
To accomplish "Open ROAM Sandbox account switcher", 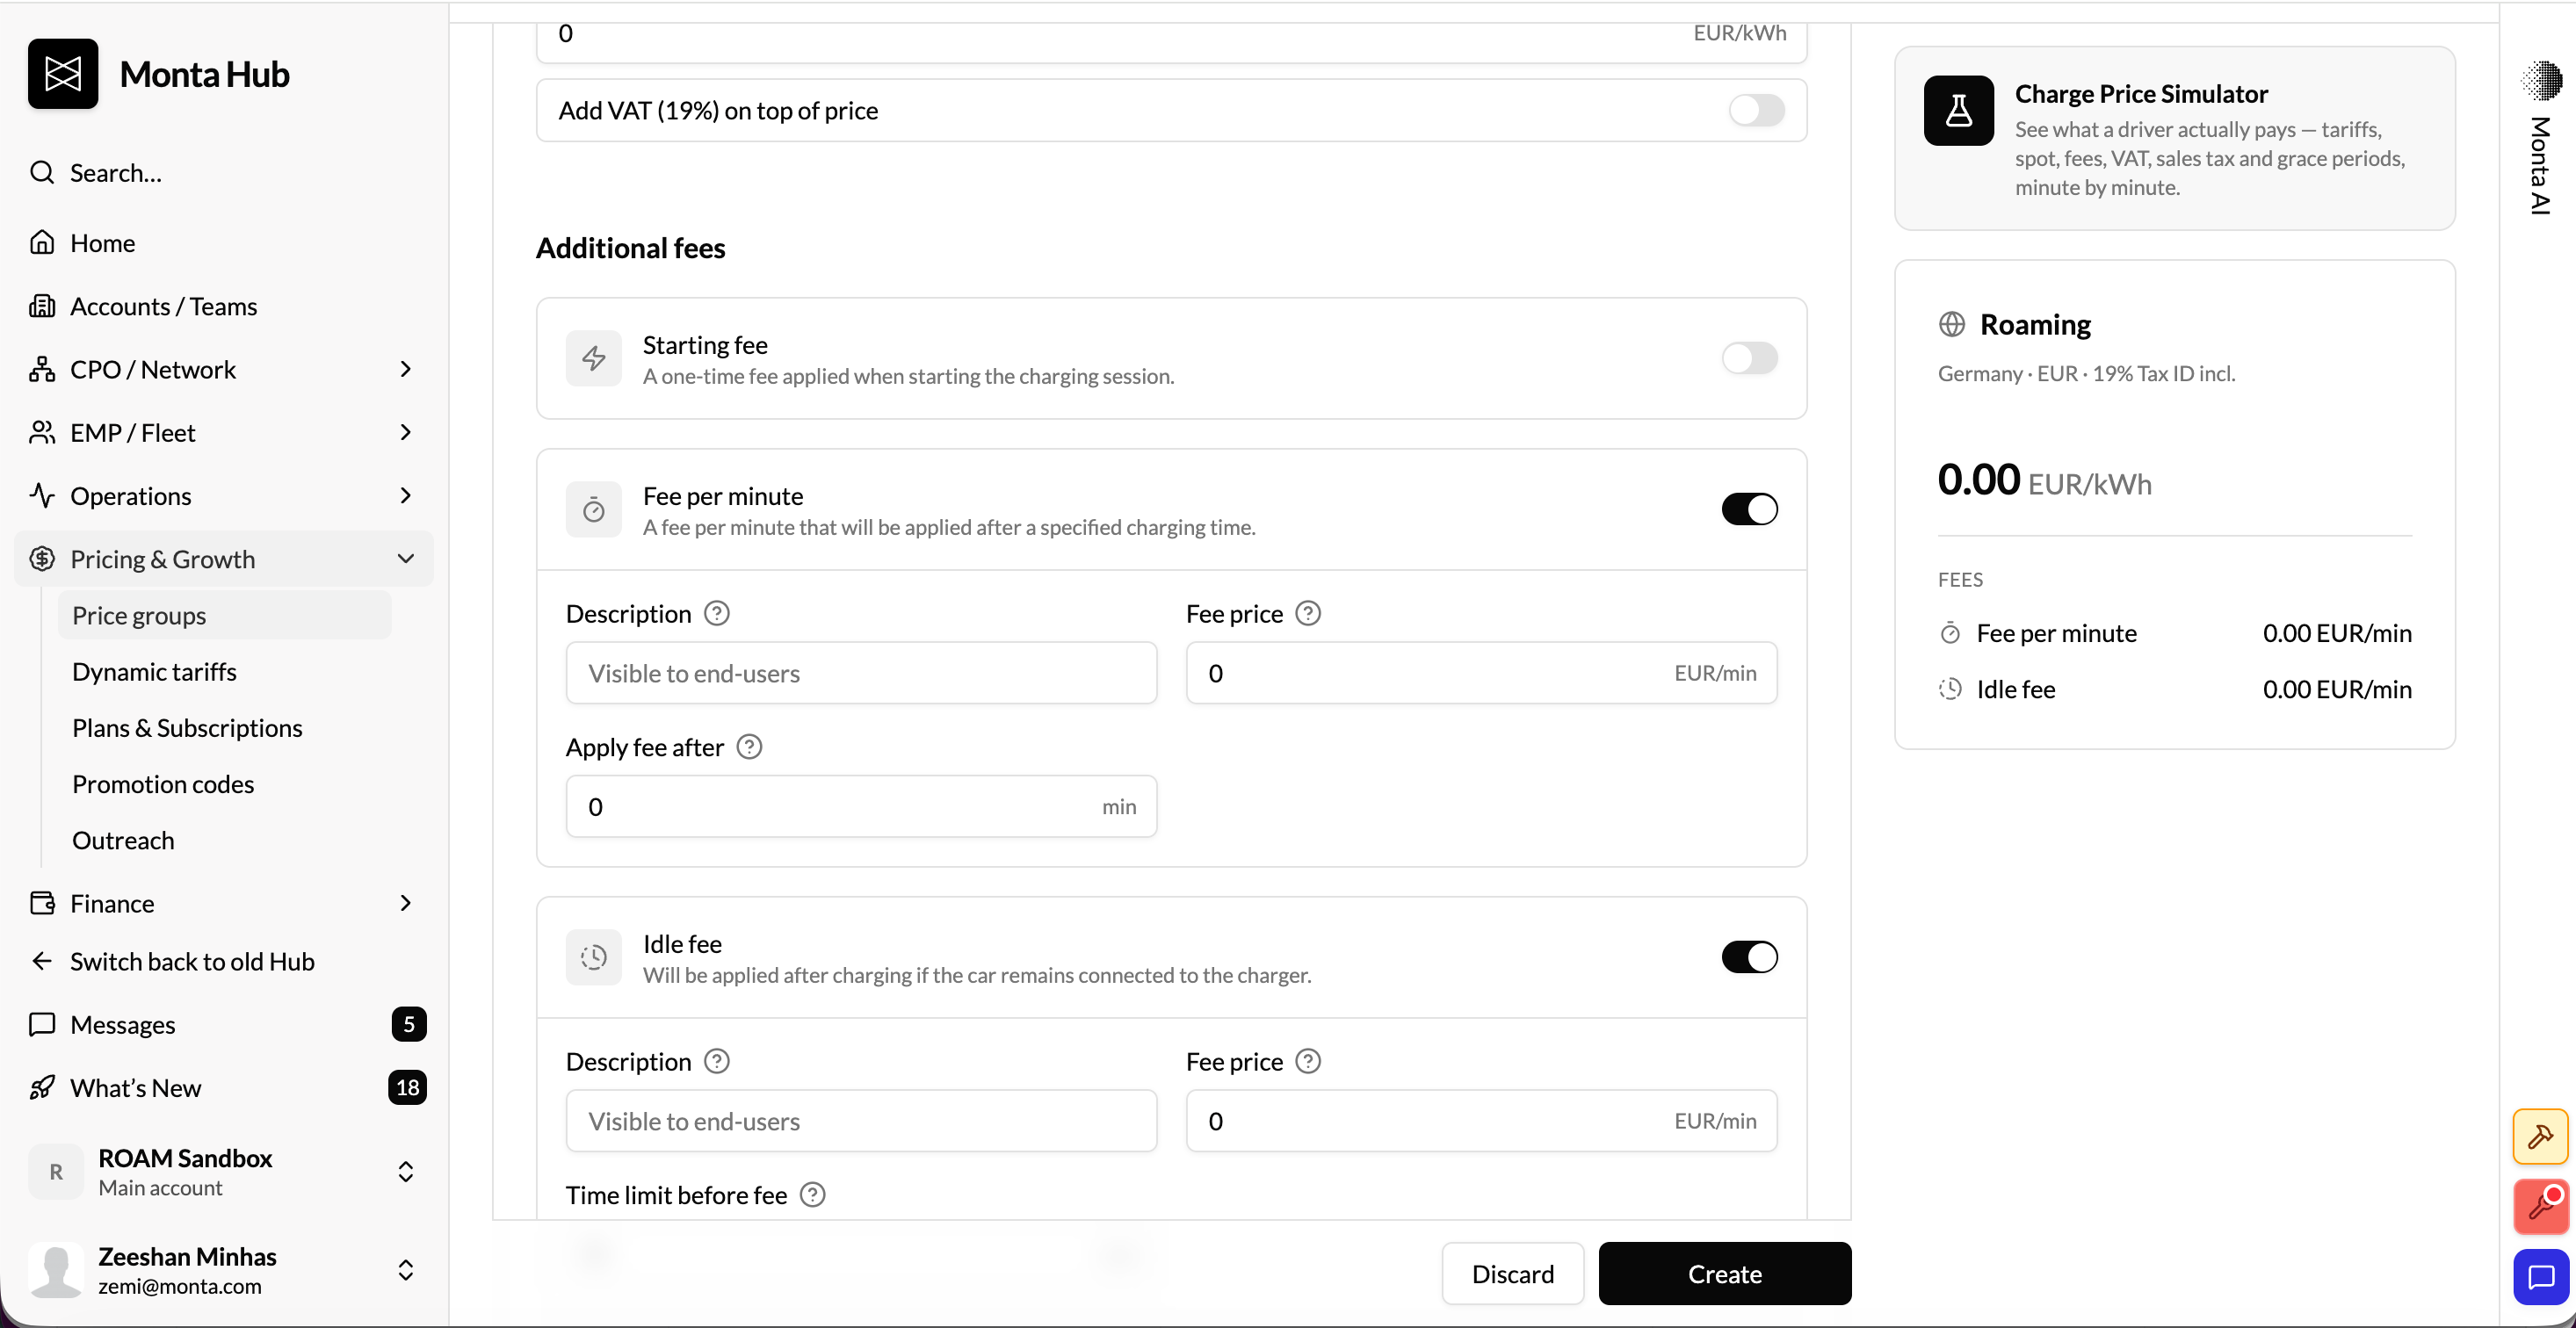I will point(224,1172).
